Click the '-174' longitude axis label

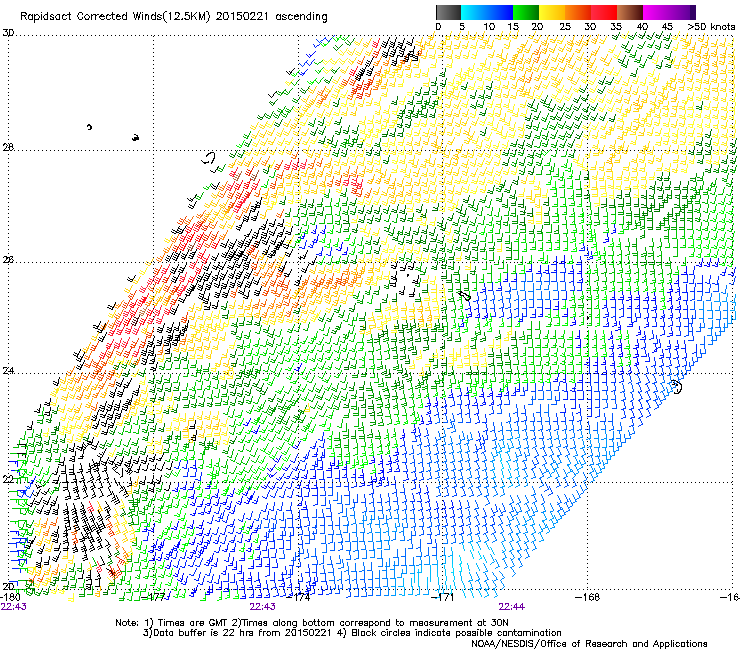(299, 597)
